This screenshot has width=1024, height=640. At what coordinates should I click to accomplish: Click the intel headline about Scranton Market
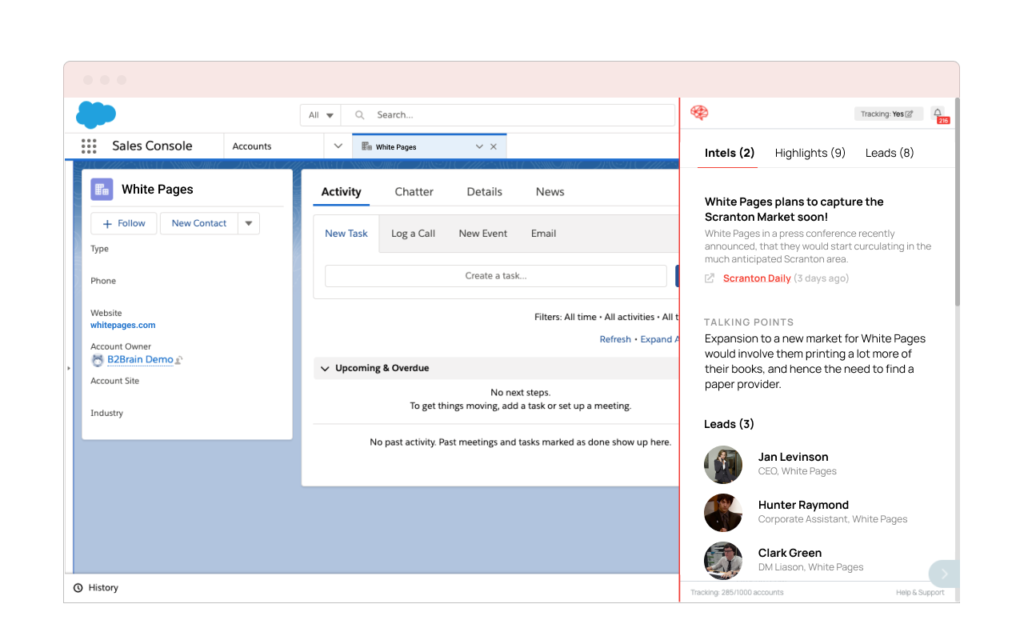pos(794,210)
